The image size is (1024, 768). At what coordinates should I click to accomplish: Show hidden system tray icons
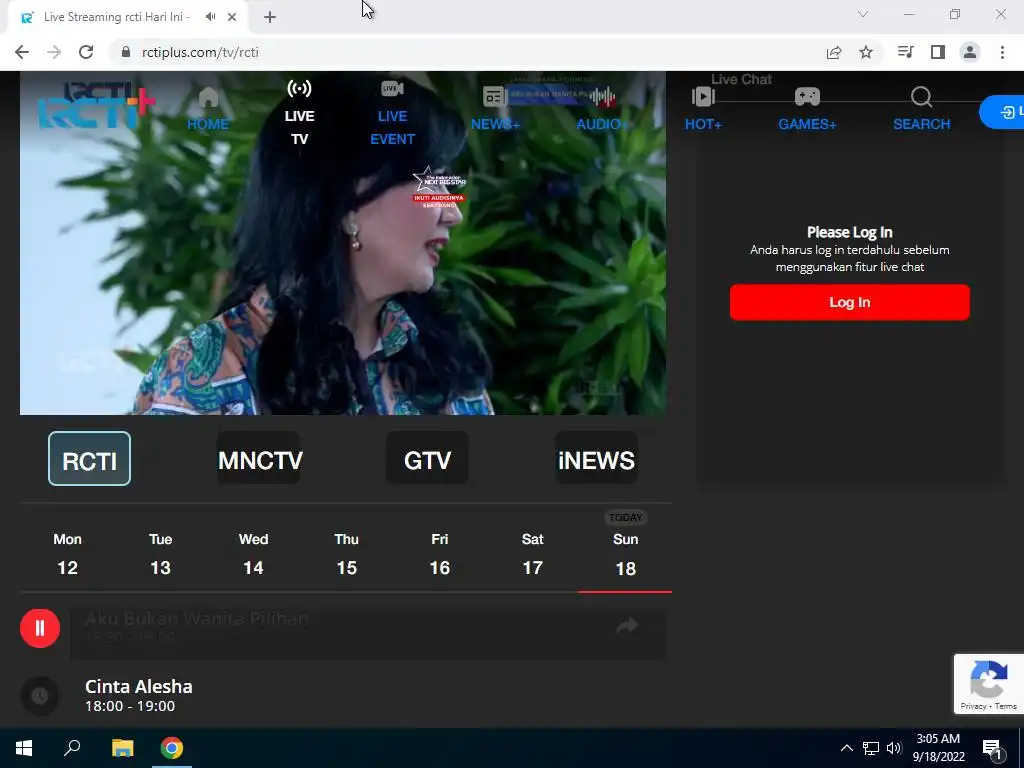pos(846,748)
